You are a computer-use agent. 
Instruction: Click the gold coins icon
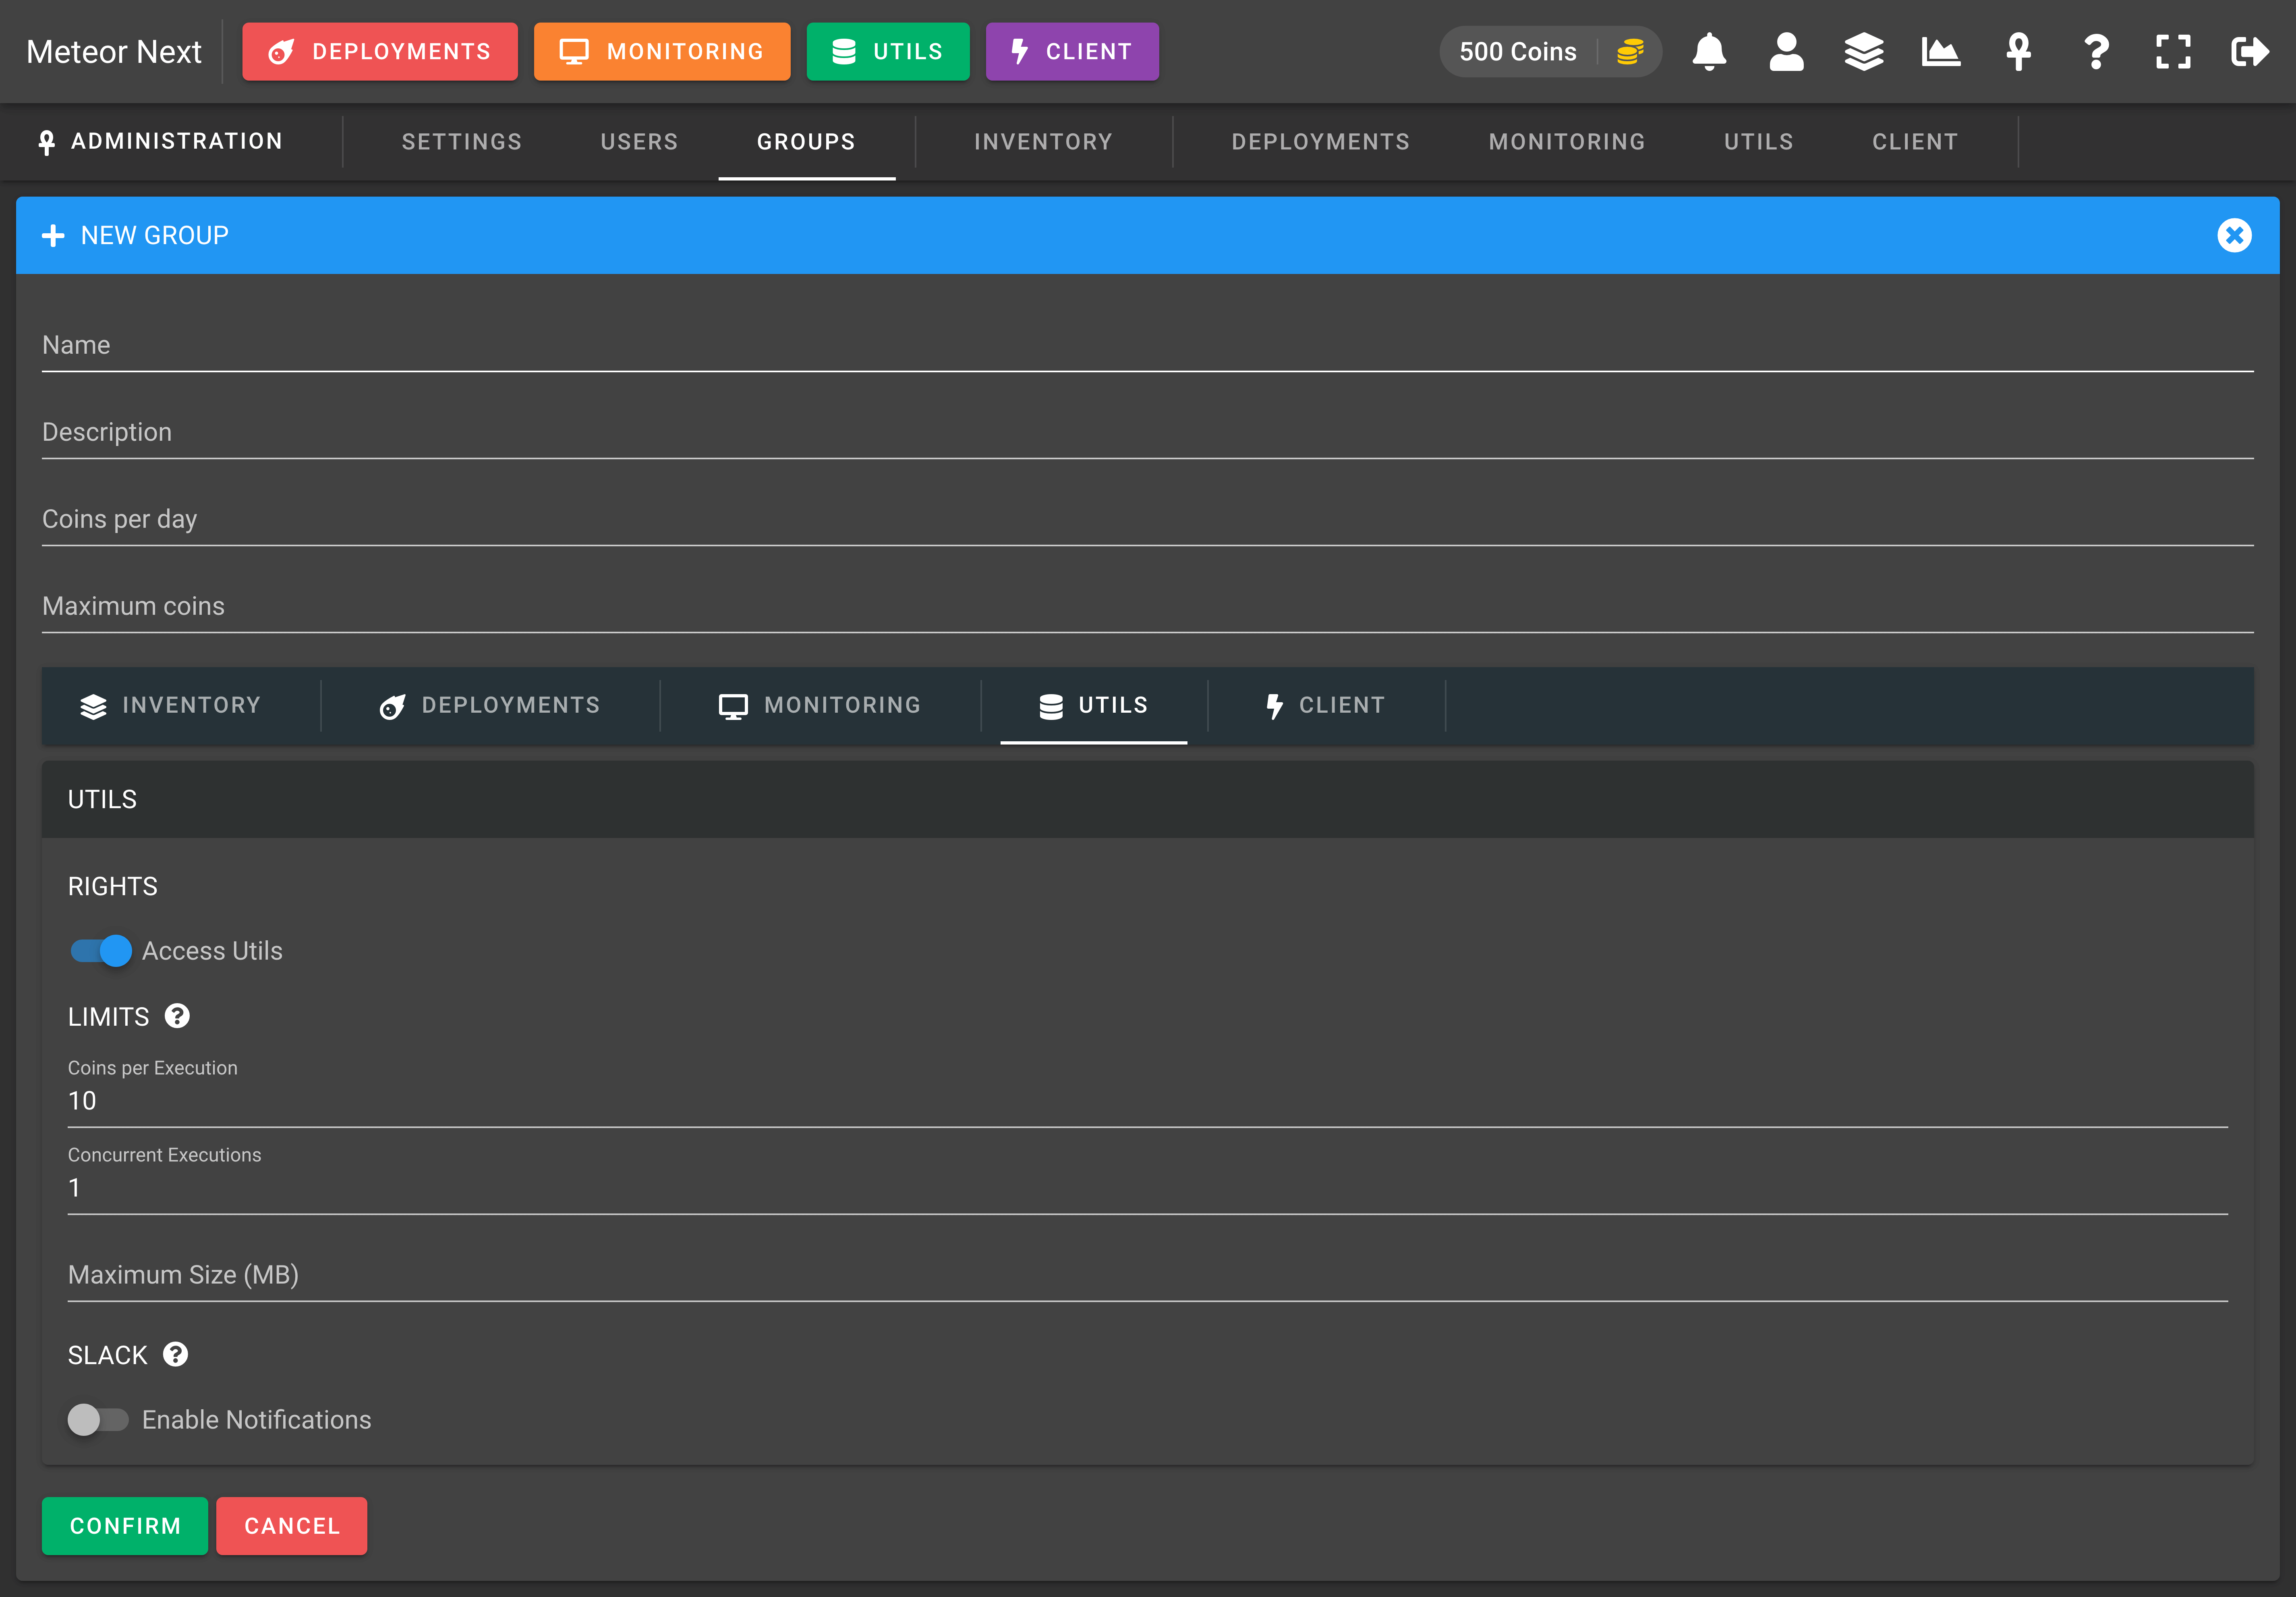click(1630, 52)
